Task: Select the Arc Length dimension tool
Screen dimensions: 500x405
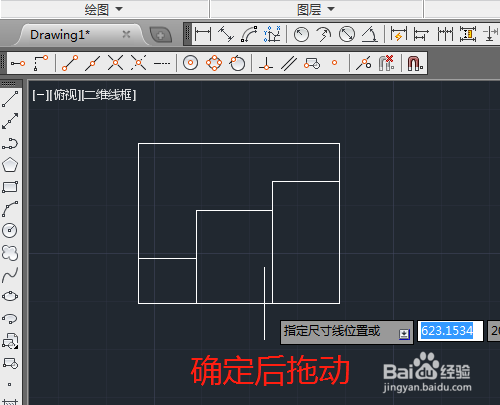Action: tap(249, 34)
